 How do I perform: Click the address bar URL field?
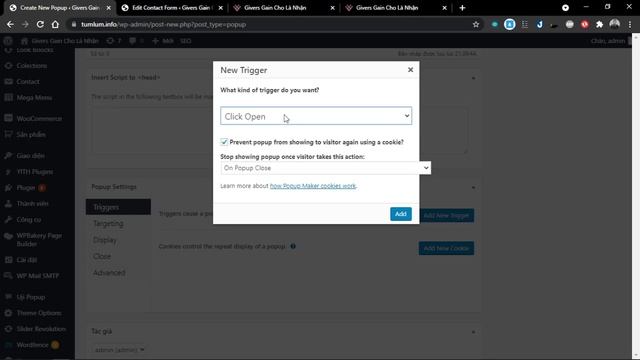tap(269, 24)
